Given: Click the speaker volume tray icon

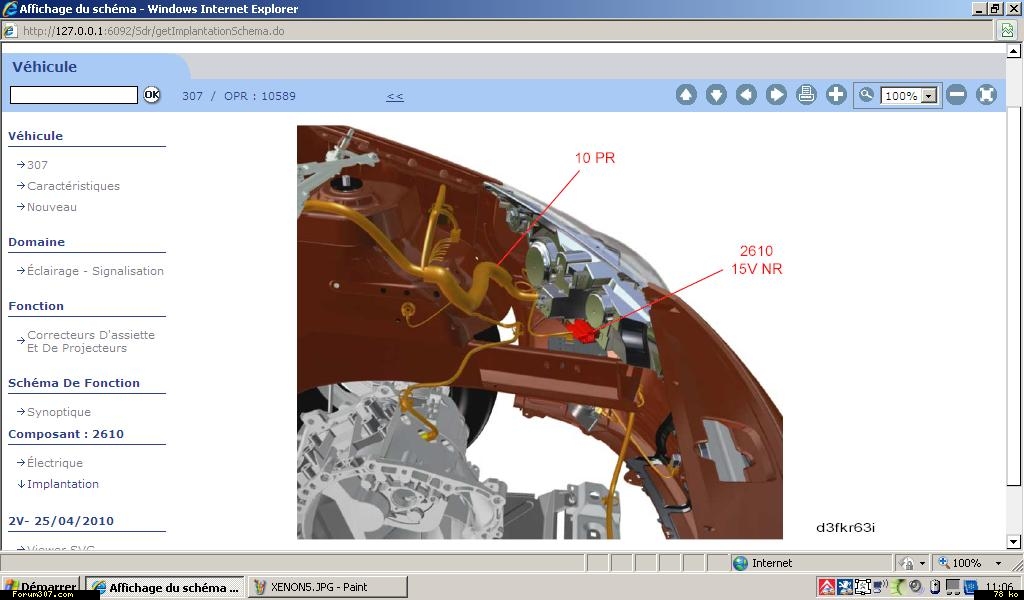Looking at the screenshot, I should pos(916,587).
